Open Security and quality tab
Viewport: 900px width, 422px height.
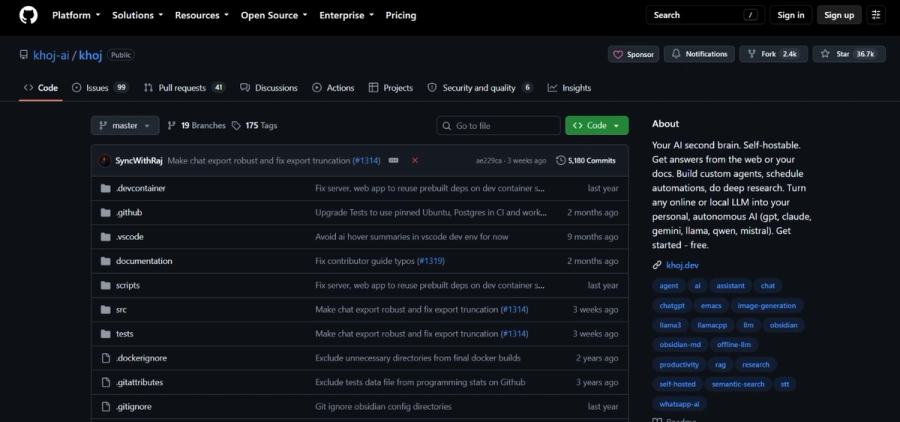coord(480,88)
